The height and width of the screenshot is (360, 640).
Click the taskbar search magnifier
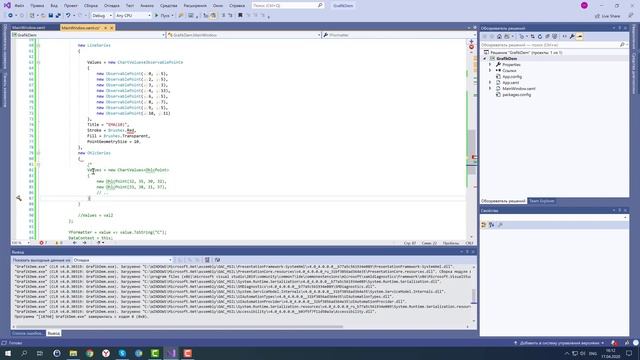tap(24, 353)
